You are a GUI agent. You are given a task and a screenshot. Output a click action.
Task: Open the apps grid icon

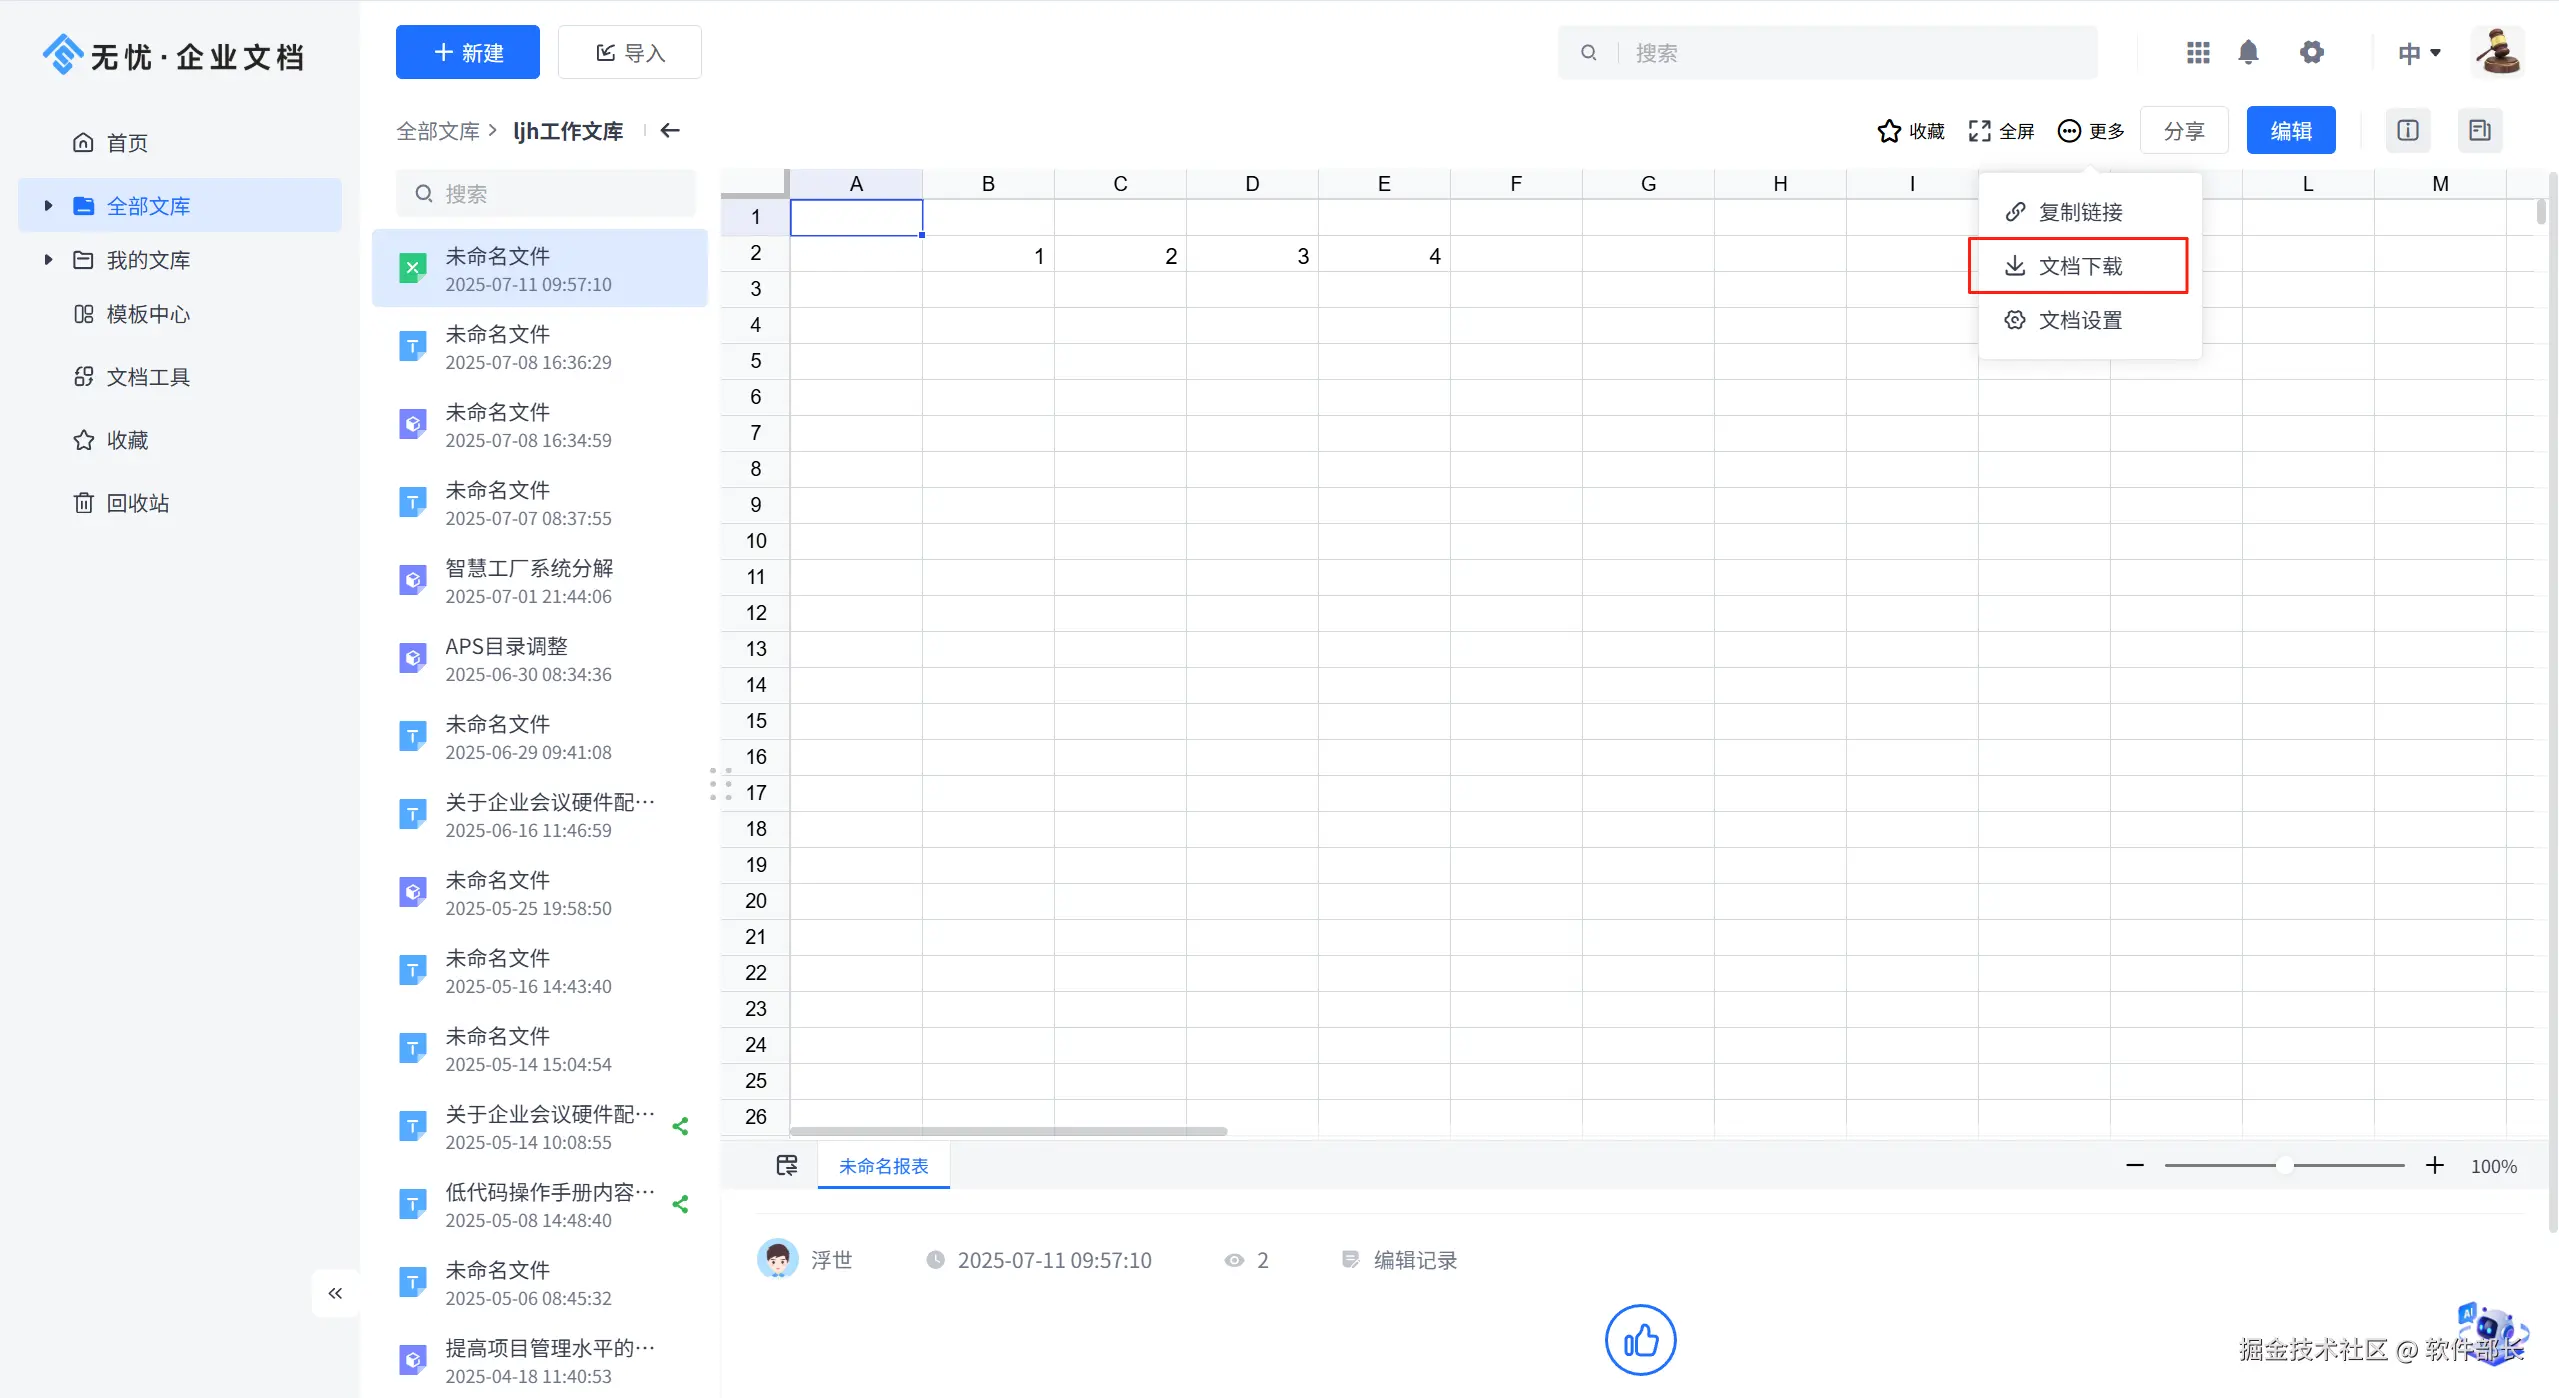pos(2197,52)
